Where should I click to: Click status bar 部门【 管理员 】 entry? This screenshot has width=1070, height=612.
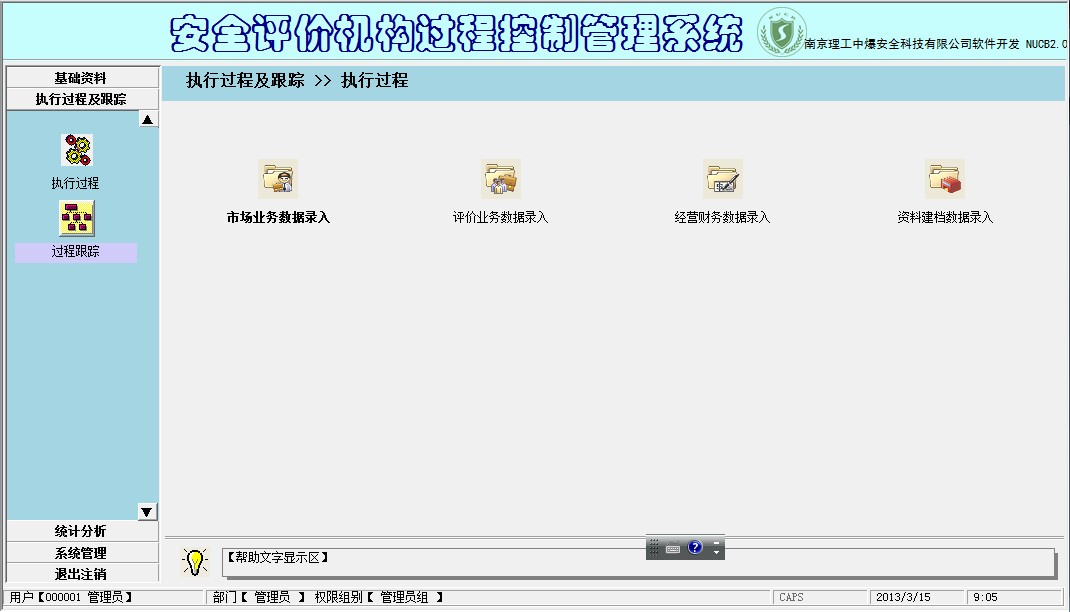259,597
